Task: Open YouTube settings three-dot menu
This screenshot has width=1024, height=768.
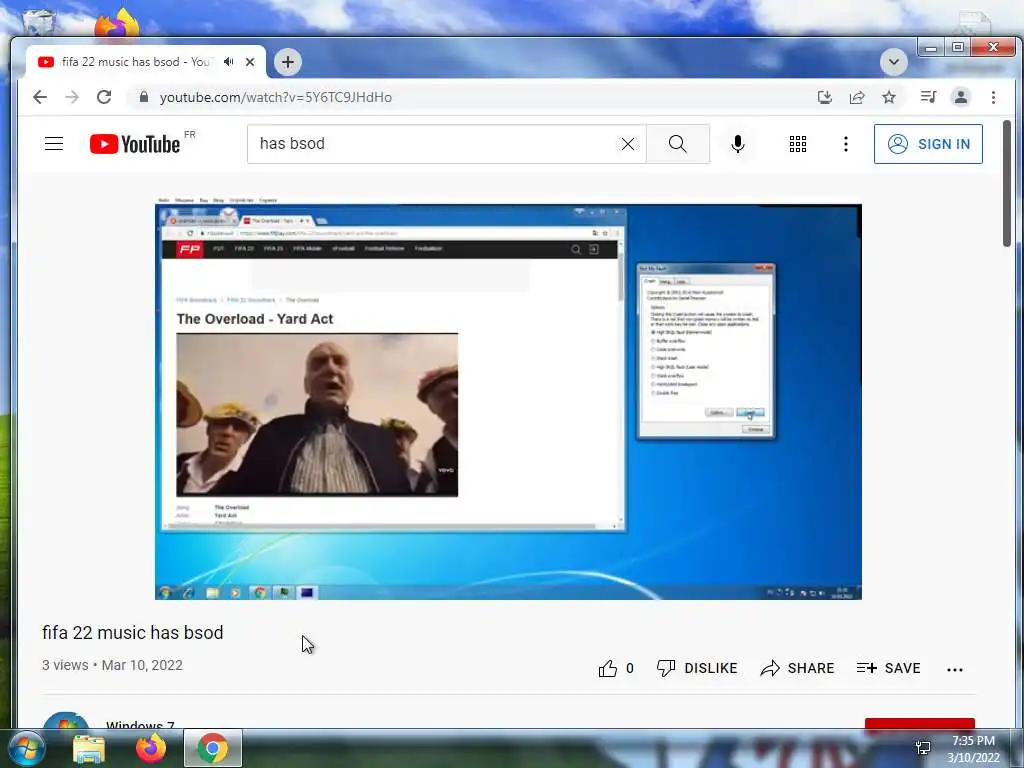Action: click(846, 144)
